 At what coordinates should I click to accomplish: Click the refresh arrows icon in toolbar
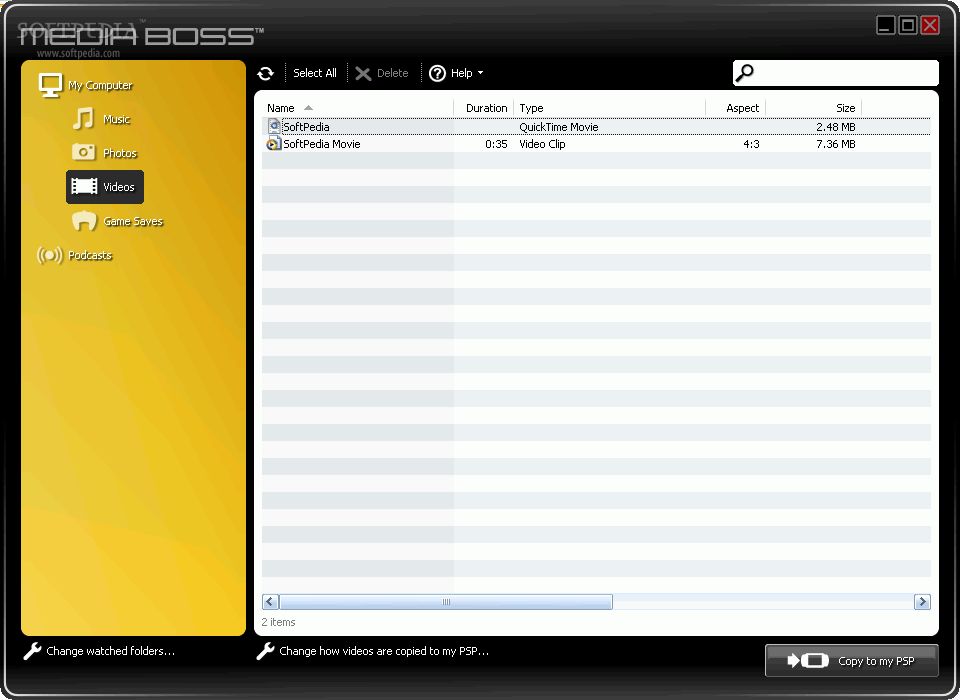click(x=266, y=73)
